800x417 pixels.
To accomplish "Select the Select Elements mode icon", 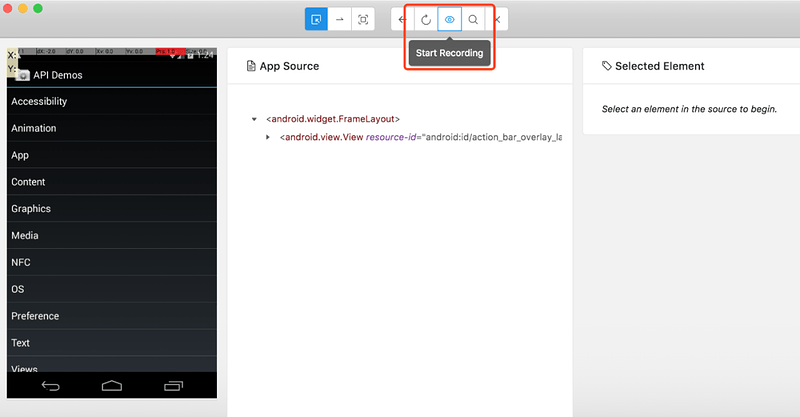I will tap(316, 19).
